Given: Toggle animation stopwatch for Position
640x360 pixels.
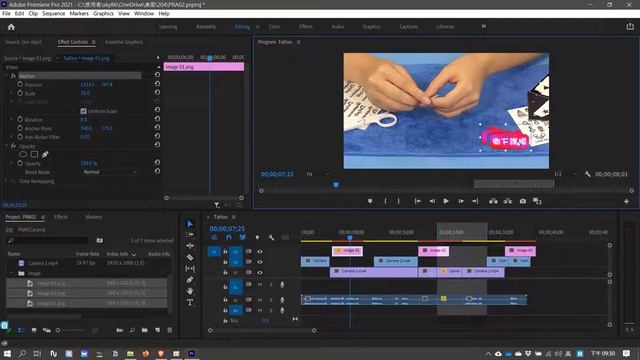Looking at the screenshot, I should tap(20, 84).
